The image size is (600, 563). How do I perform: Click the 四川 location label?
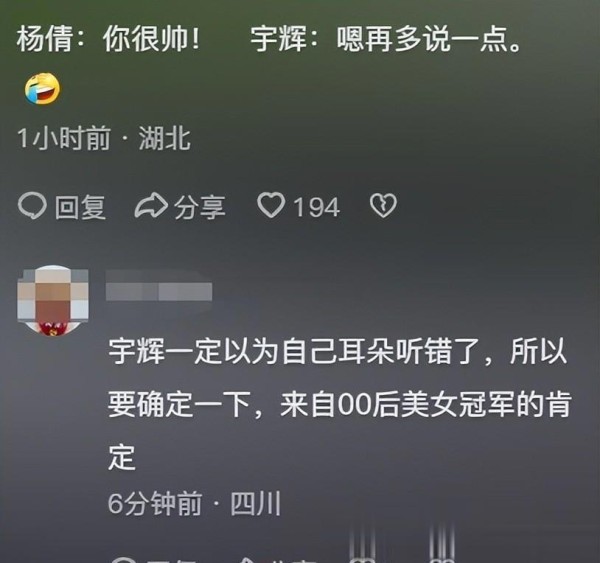[x=256, y=504]
